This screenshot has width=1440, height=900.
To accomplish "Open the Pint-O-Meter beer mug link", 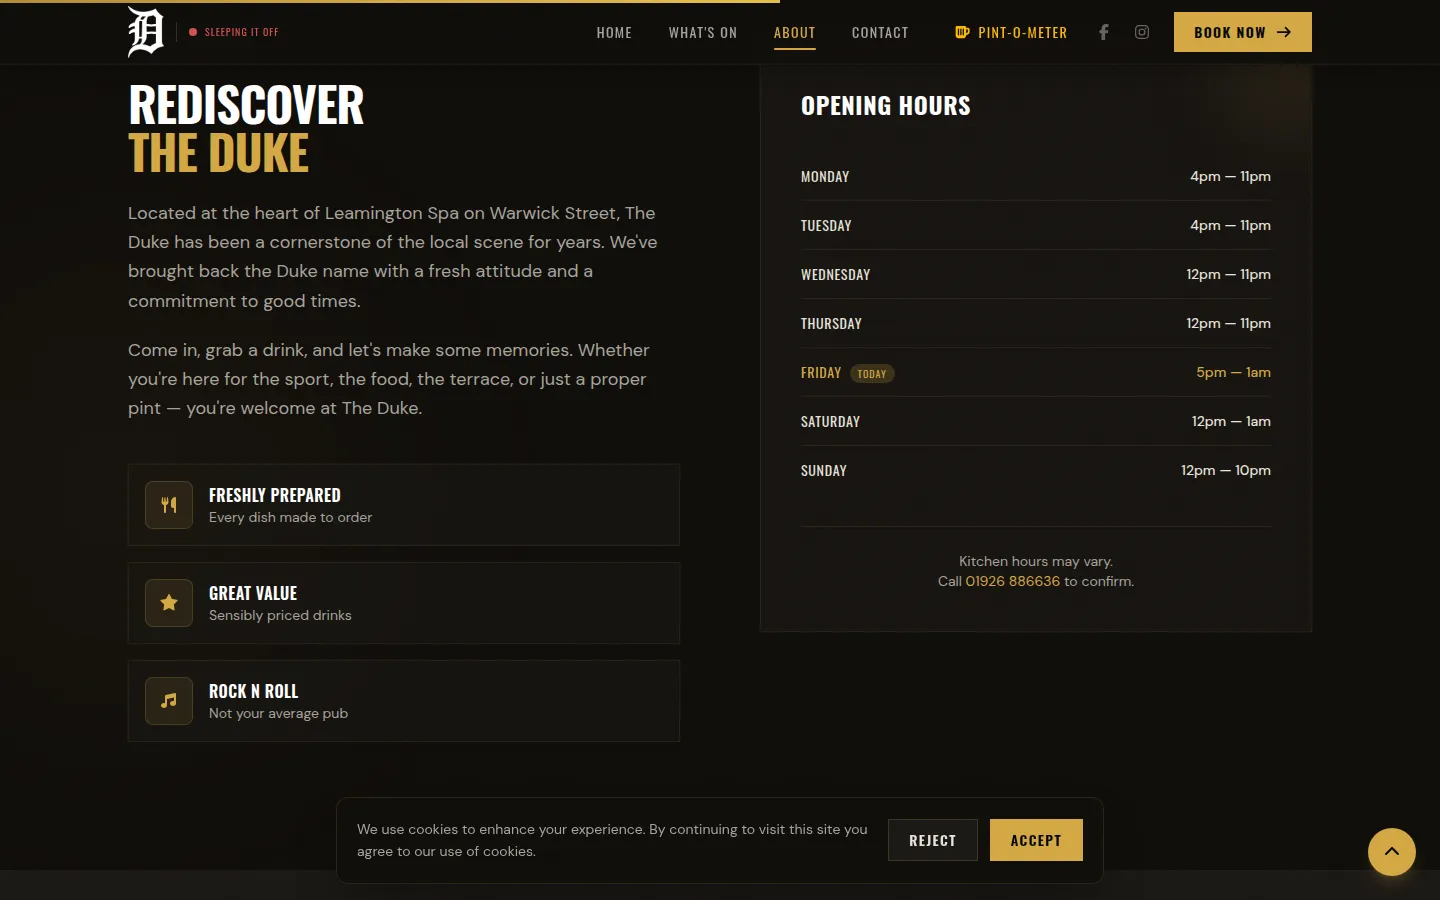I will click(1011, 33).
